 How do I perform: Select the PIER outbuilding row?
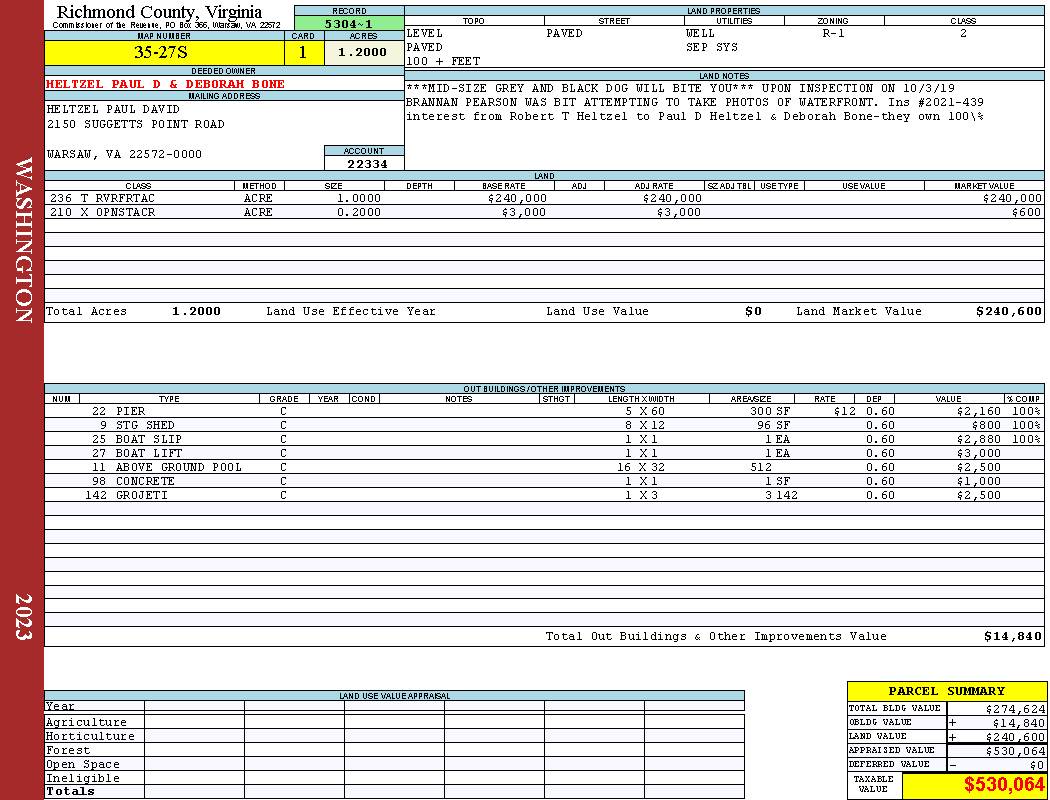[x=544, y=412]
